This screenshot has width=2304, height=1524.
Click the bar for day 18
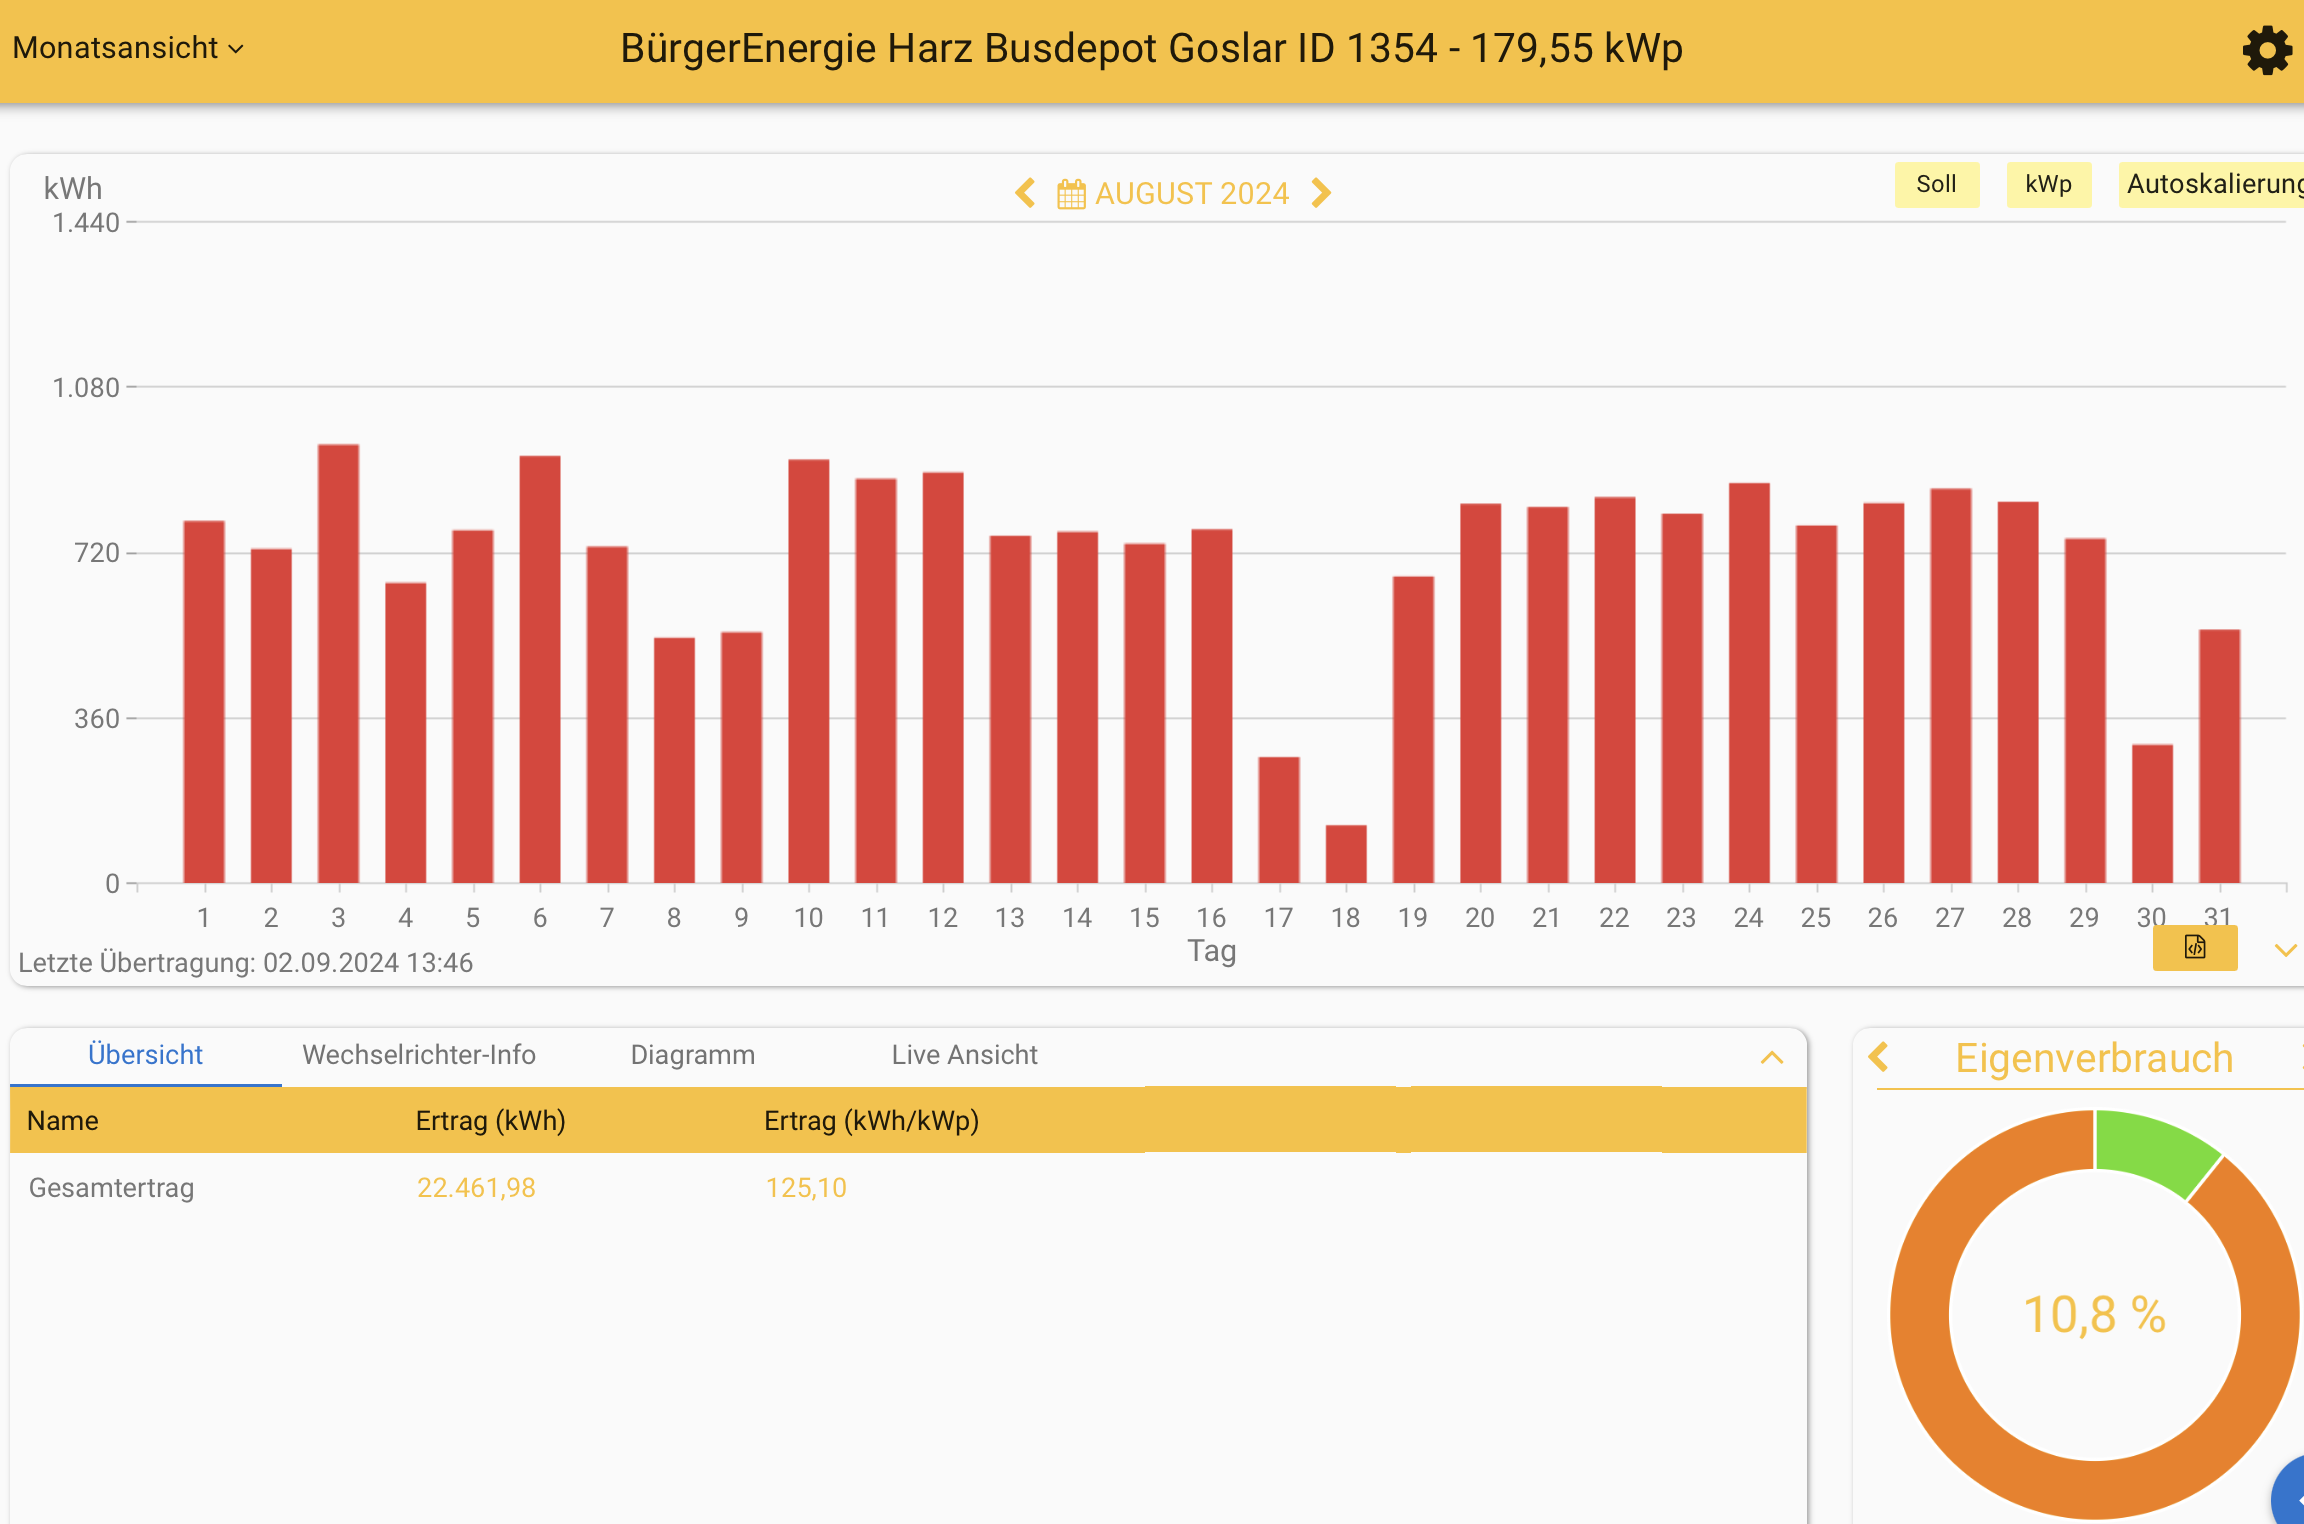pyautogui.click(x=1345, y=855)
